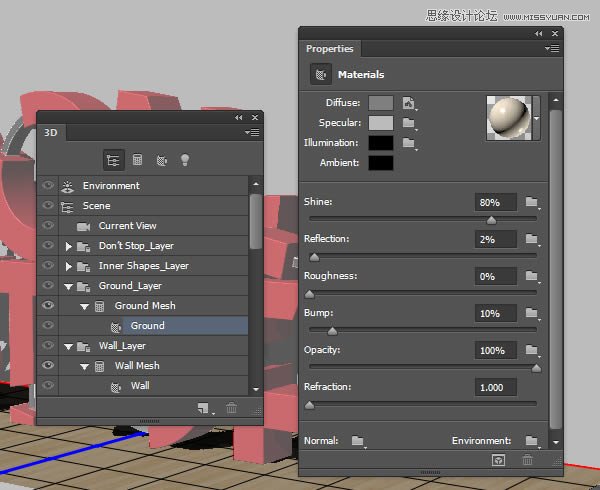This screenshot has height=490, width=600.
Task: Collapse the 3D panel with the double-arrow icon
Action: click(x=238, y=117)
